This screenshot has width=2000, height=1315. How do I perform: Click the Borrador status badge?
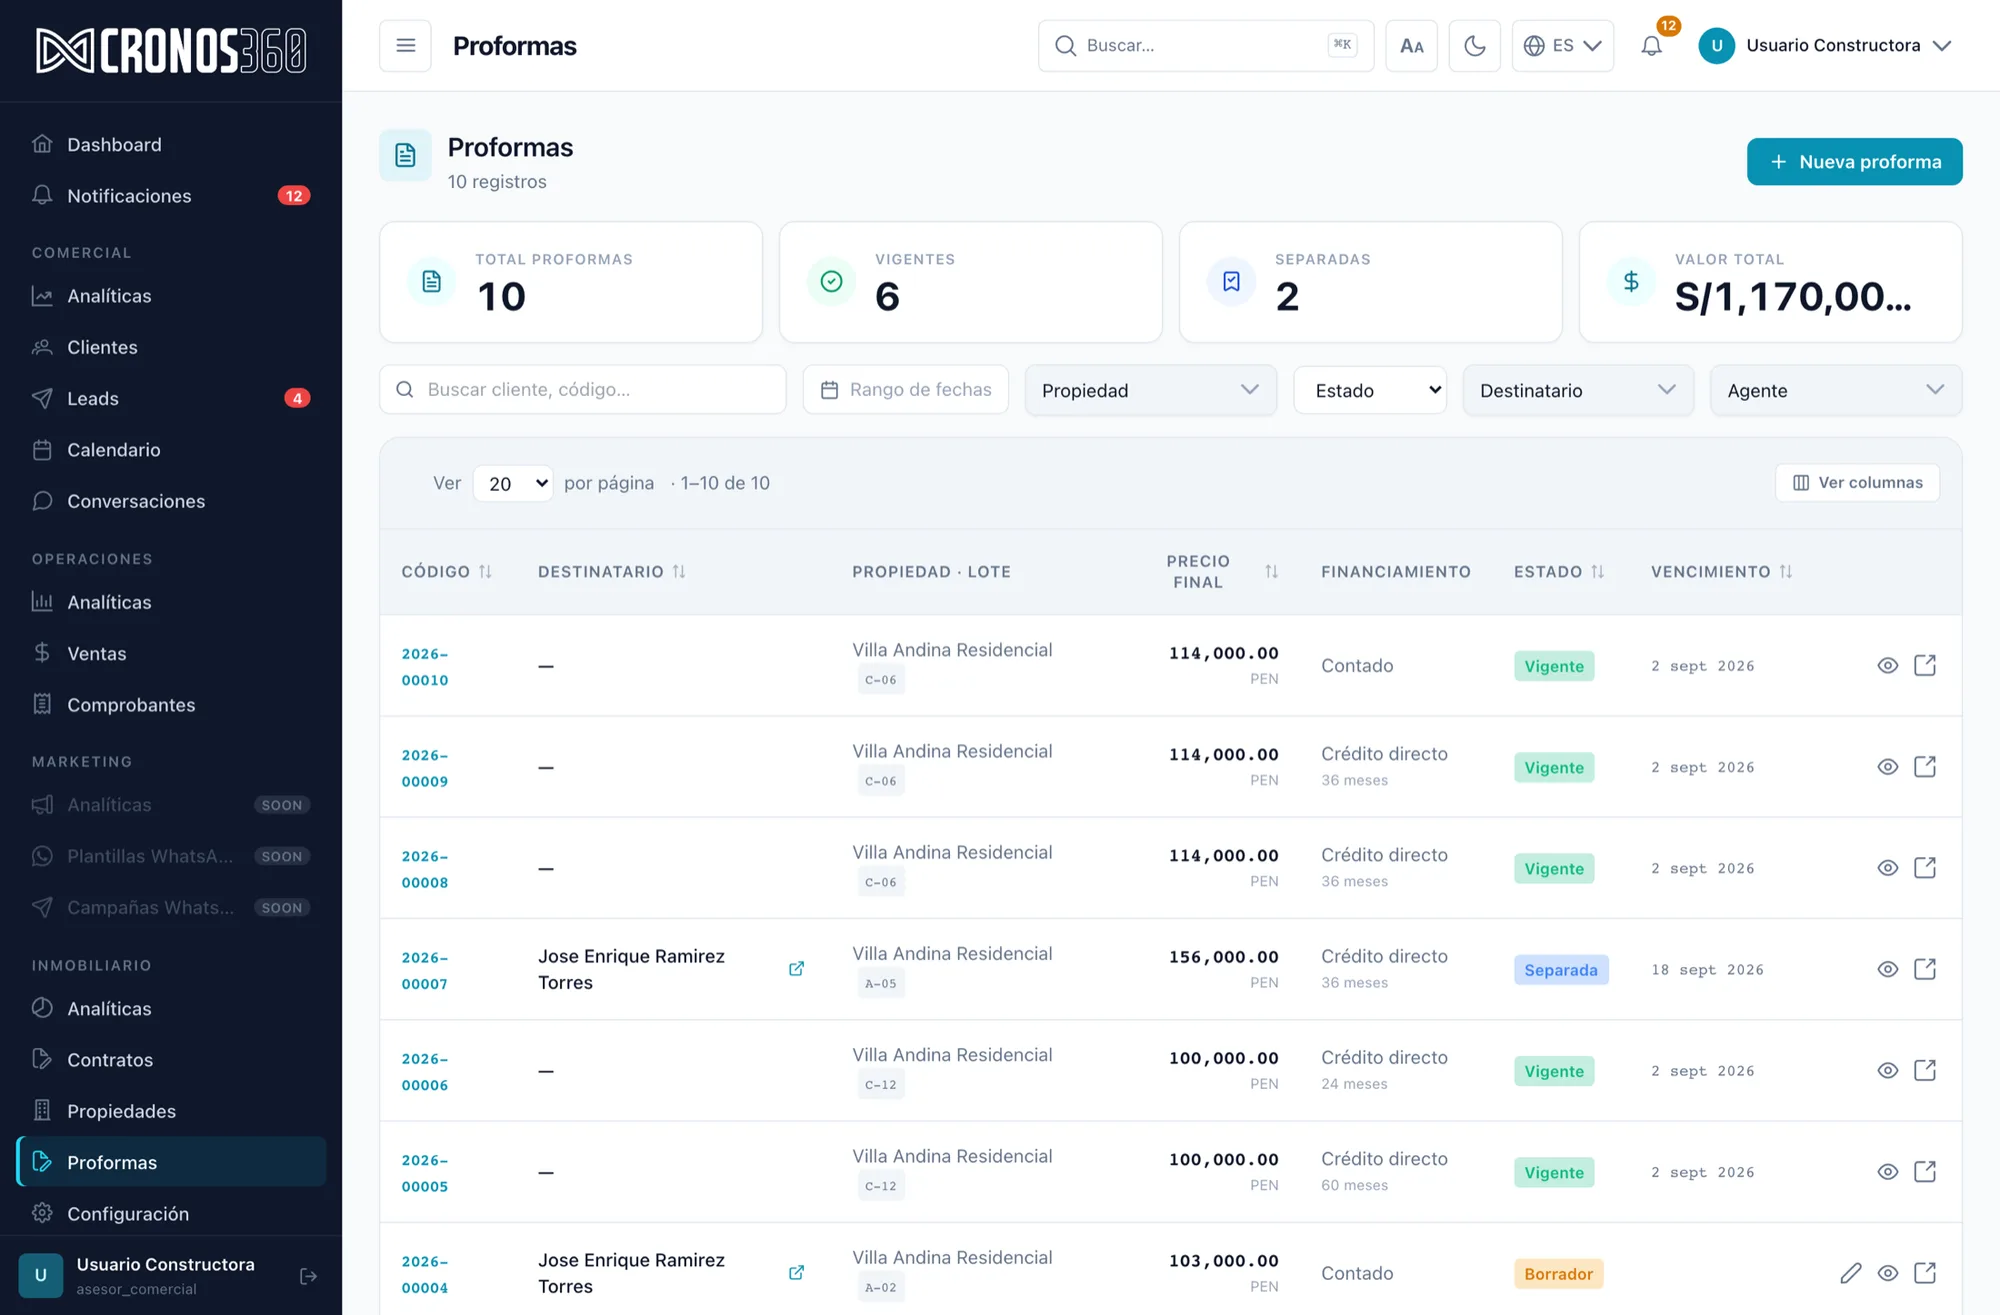[1558, 1274]
